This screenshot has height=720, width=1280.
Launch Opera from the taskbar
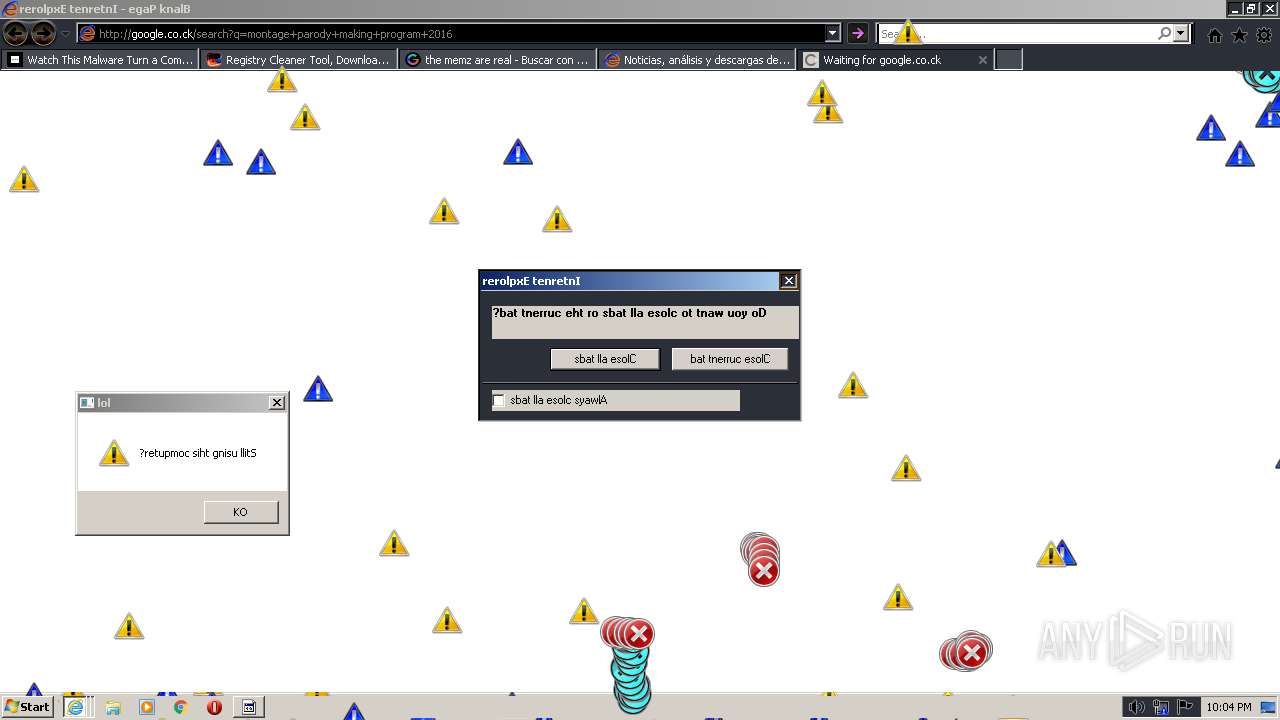(x=214, y=707)
